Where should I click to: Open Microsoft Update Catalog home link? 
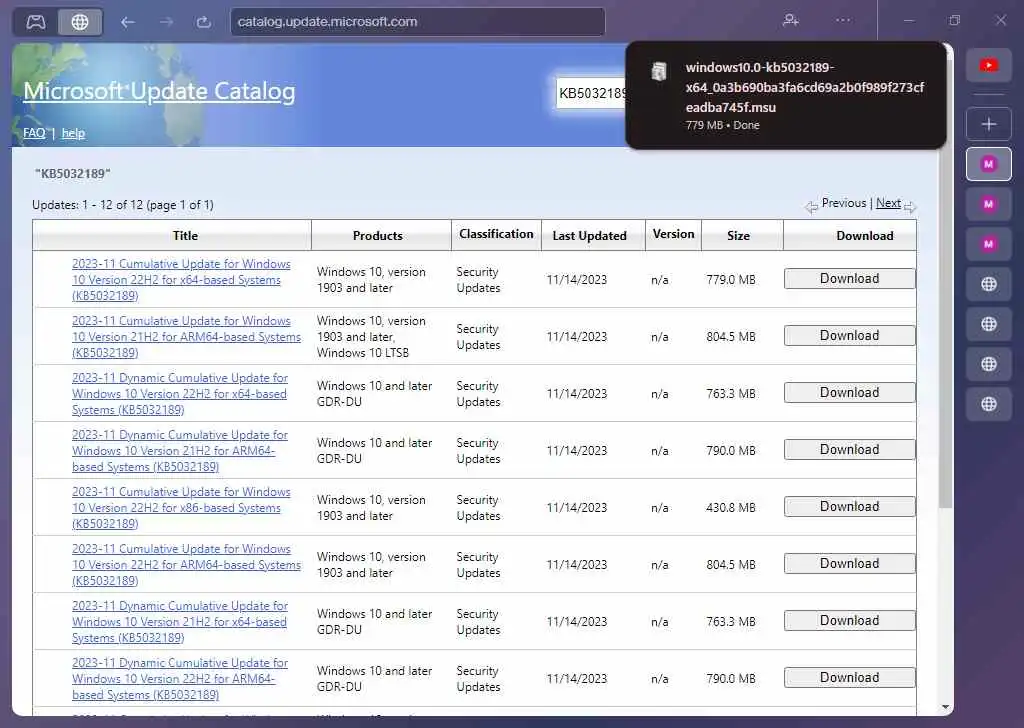point(159,91)
